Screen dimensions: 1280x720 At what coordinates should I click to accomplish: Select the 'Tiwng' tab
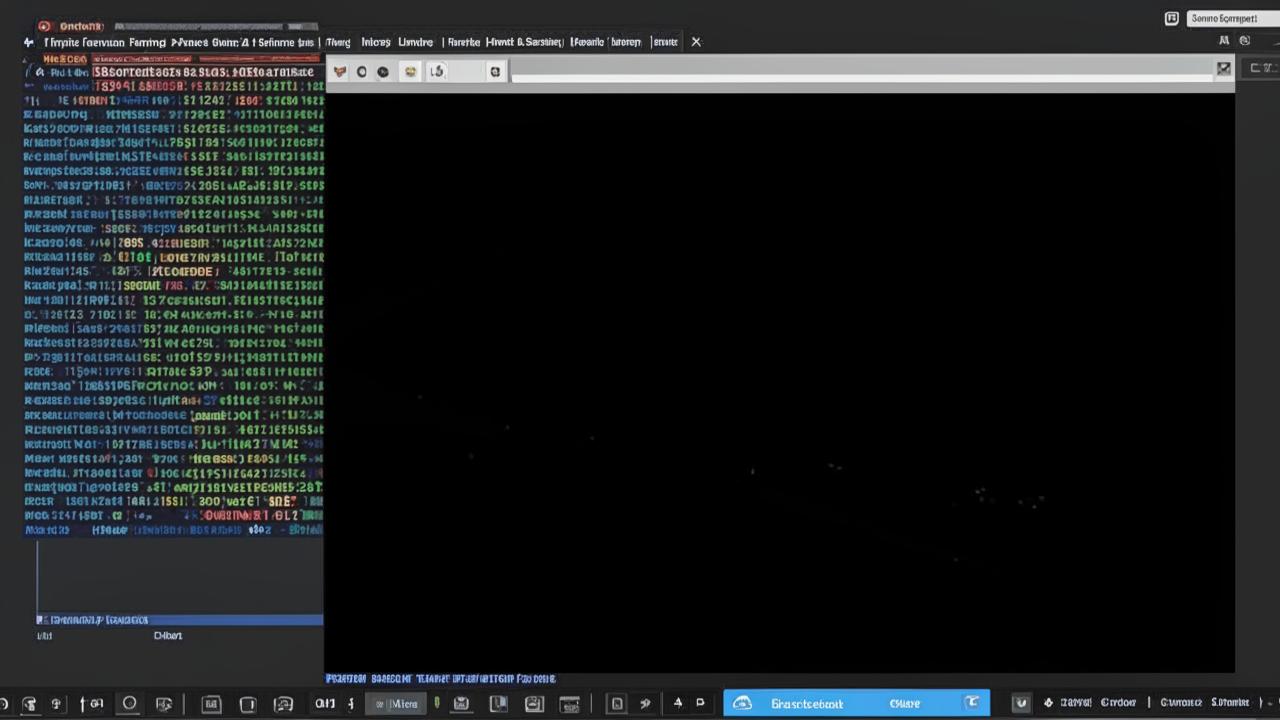tap(338, 42)
